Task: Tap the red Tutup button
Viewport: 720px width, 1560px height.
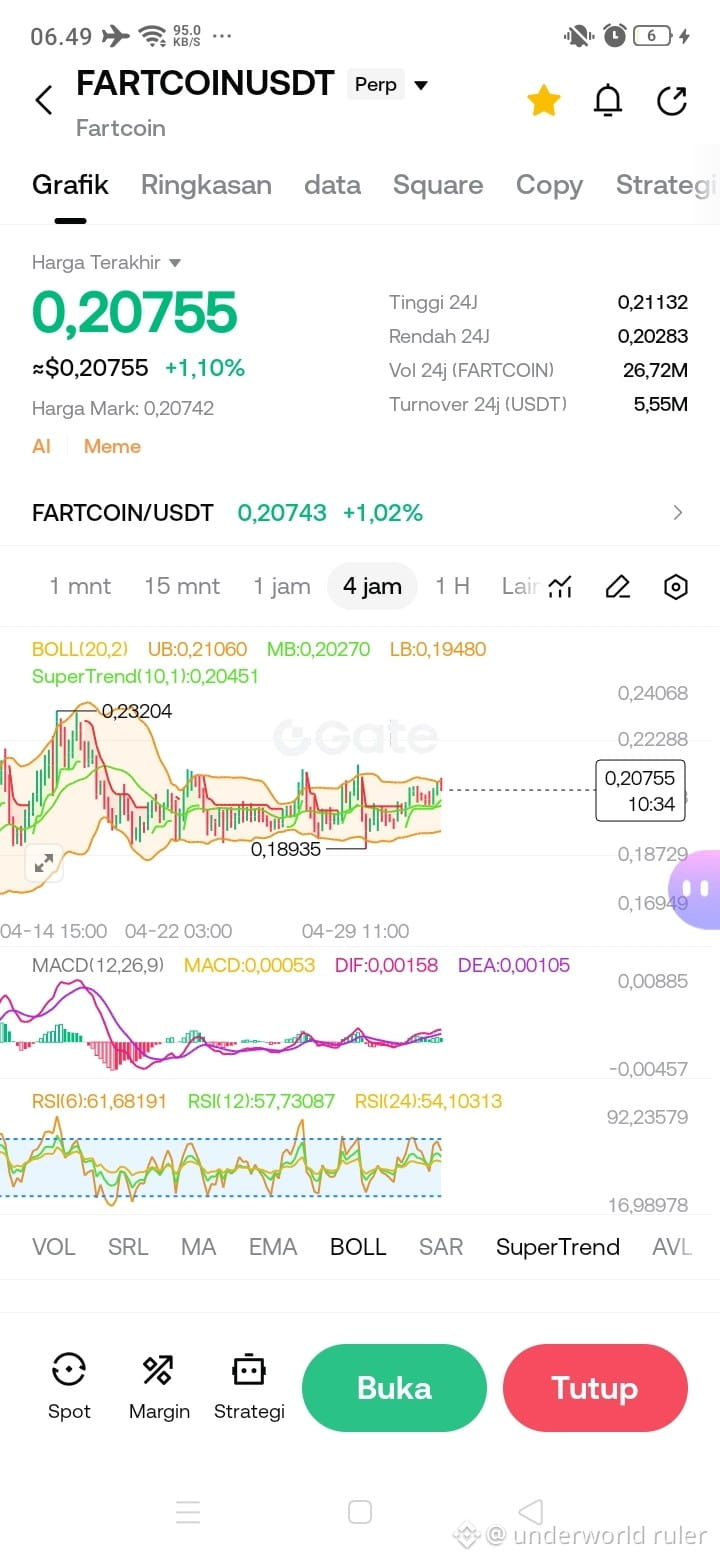Action: (595, 1388)
